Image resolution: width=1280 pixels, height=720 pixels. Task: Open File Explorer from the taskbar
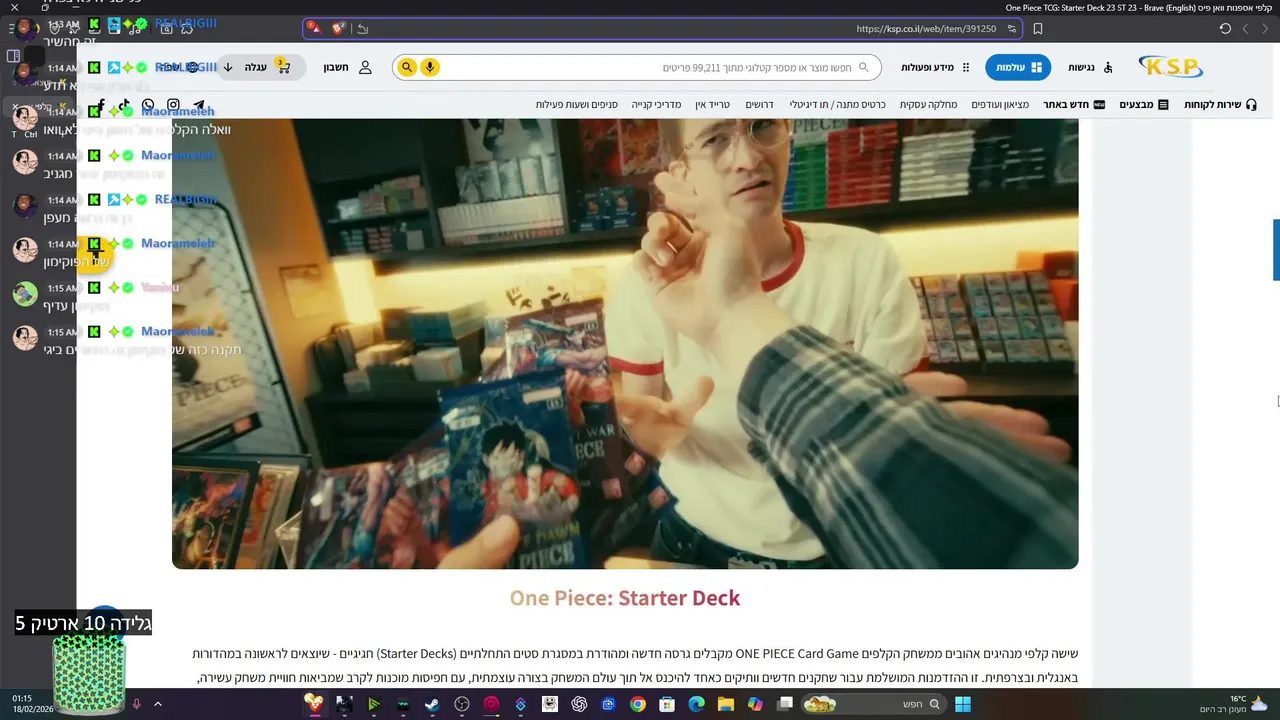[x=725, y=704]
